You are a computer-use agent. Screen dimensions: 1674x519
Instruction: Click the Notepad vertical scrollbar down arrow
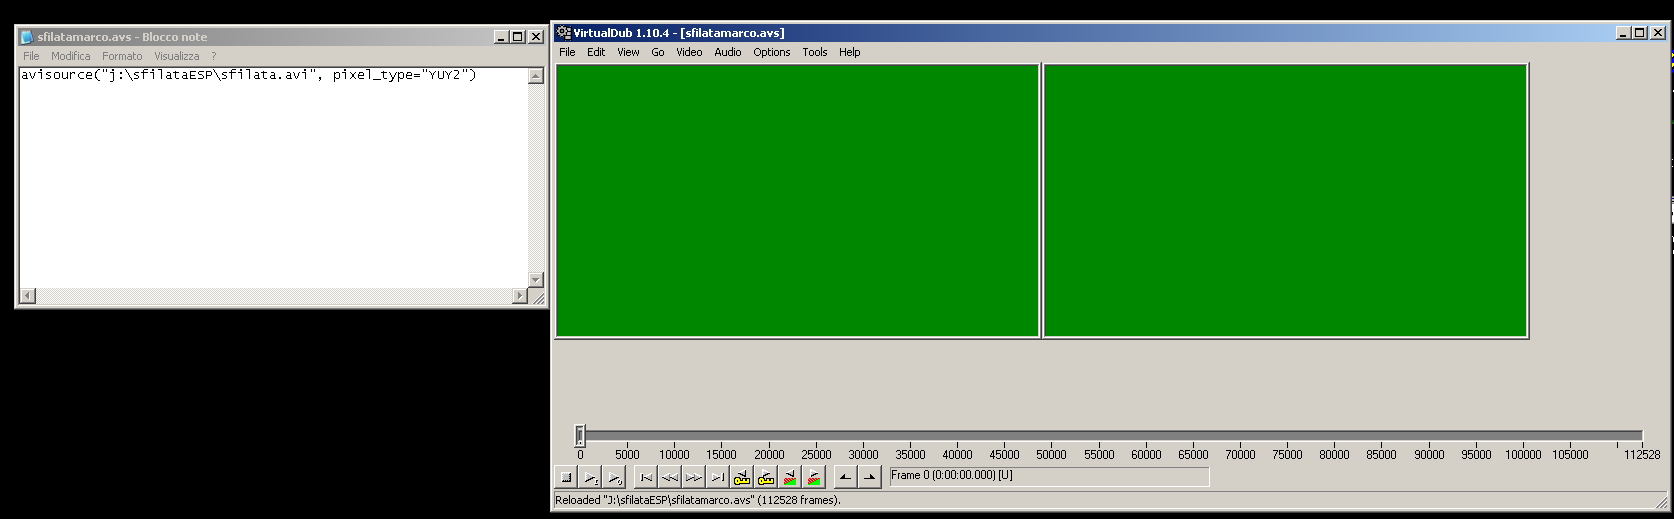point(536,280)
